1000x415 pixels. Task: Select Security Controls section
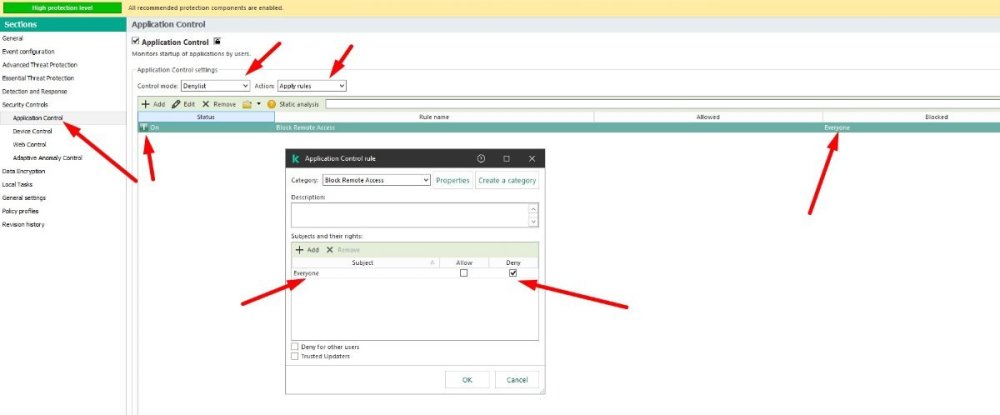pos(25,105)
